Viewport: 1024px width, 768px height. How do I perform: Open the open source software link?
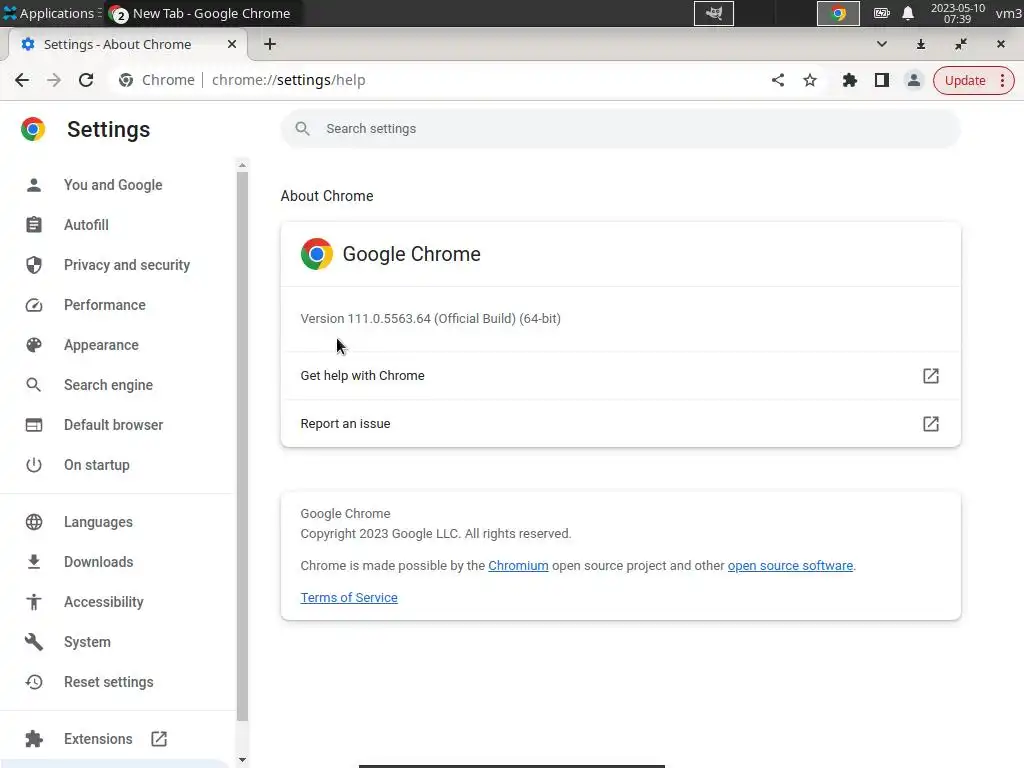point(790,566)
